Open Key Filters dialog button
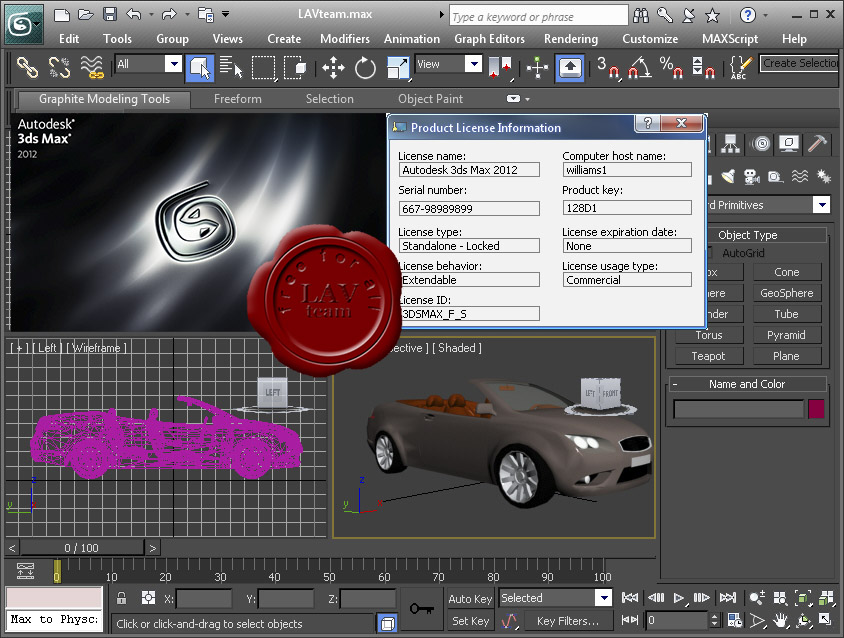The height and width of the screenshot is (638, 844). (568, 621)
